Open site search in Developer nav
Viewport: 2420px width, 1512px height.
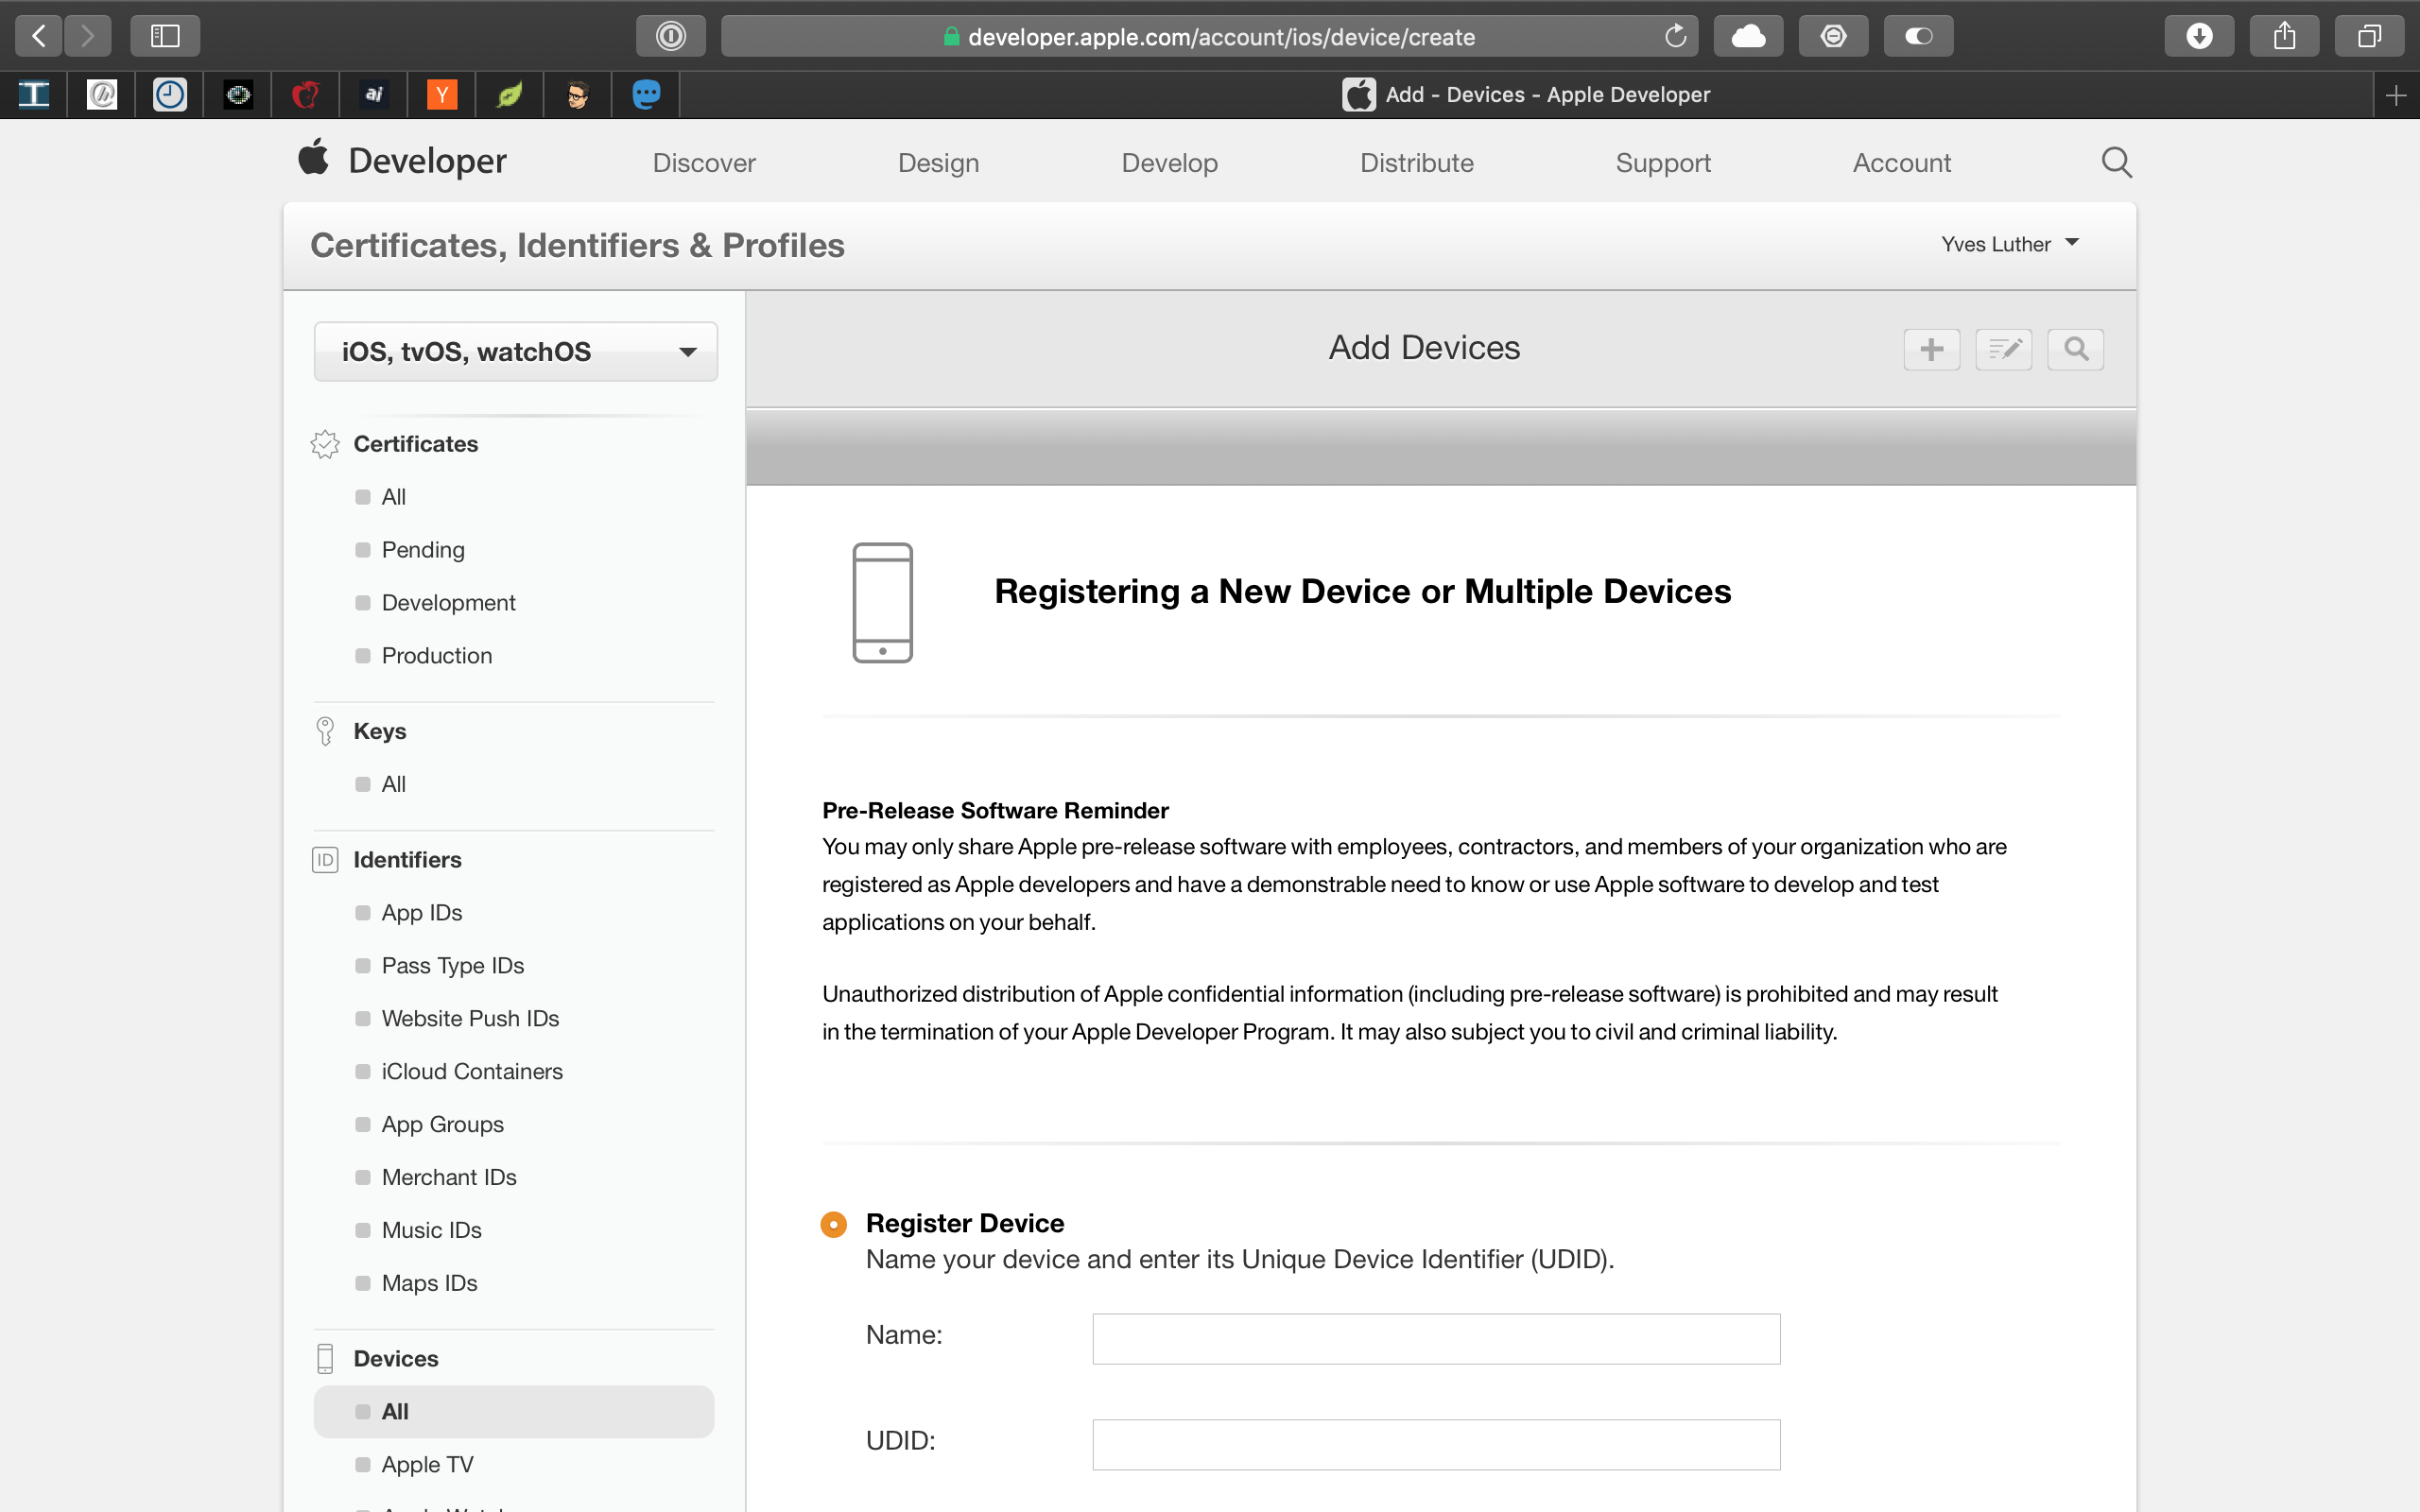click(x=2116, y=162)
